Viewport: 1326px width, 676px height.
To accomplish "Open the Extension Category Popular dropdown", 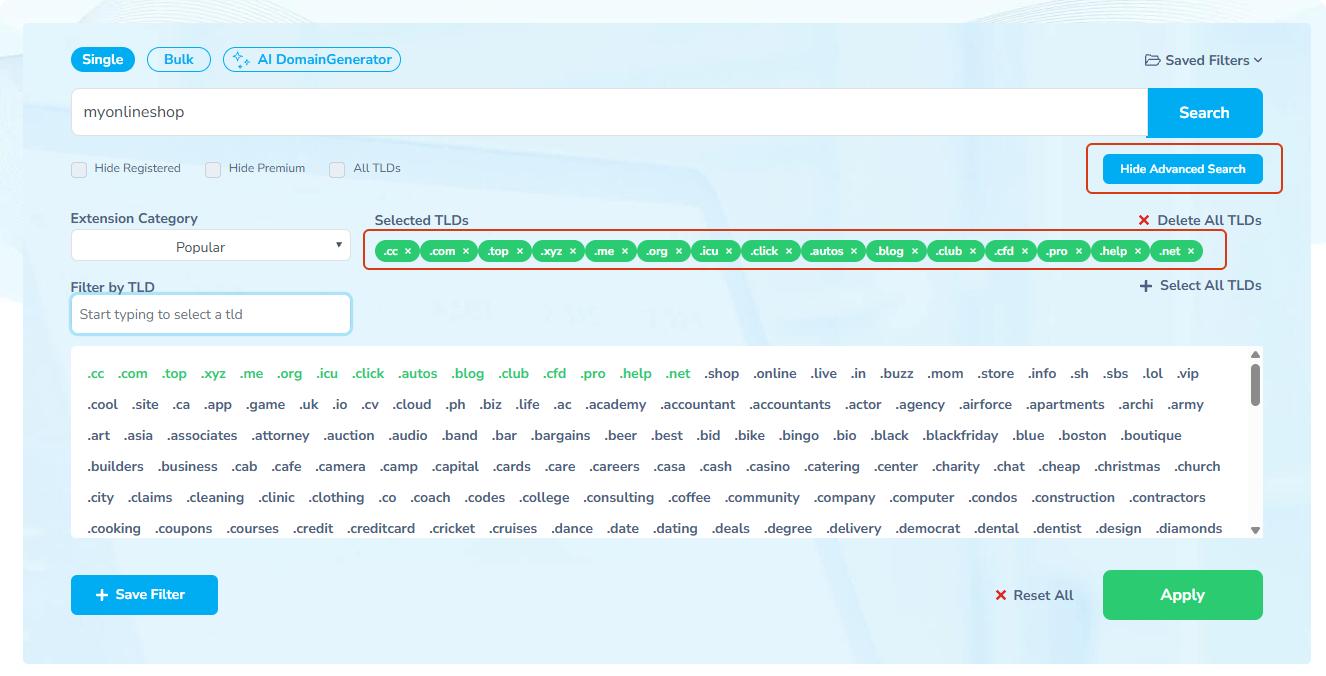I will (211, 246).
